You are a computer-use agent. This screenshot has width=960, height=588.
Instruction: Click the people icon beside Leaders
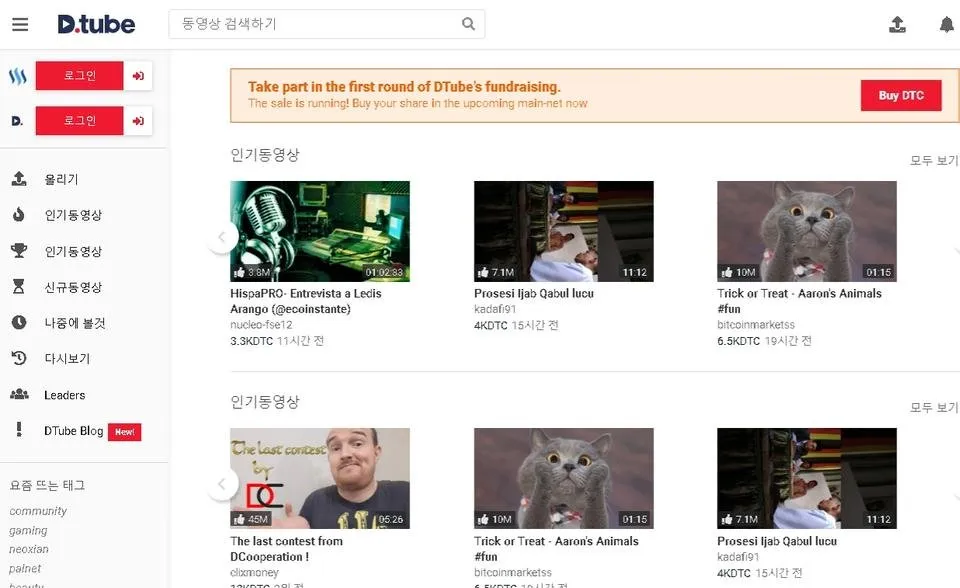[x=19, y=394]
